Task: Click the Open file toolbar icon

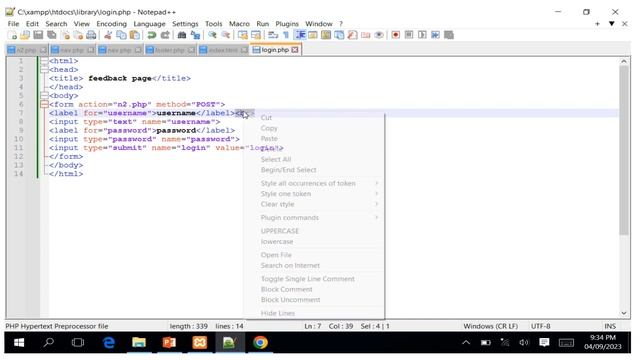Action: point(25,35)
